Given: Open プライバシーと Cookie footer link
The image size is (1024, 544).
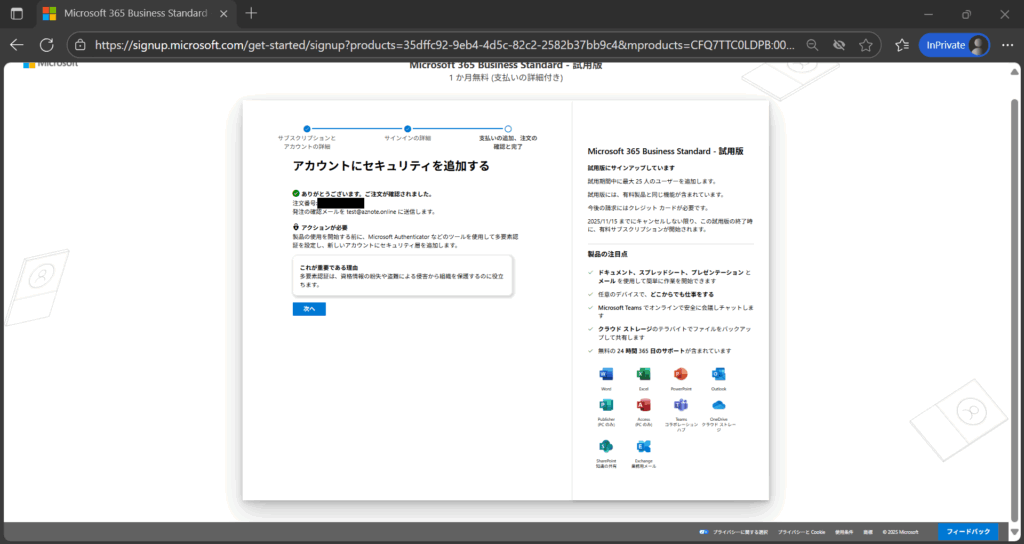Looking at the screenshot, I should [x=801, y=532].
